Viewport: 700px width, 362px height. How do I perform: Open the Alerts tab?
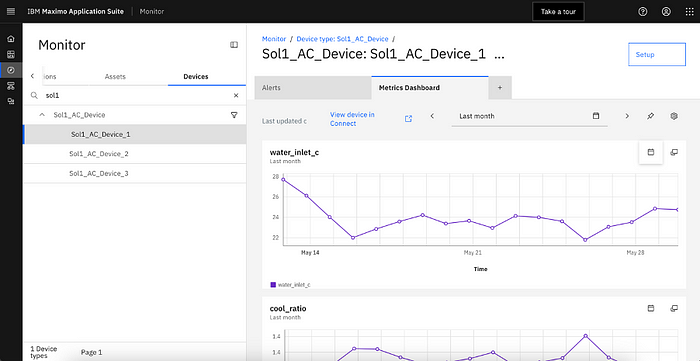coord(313,88)
